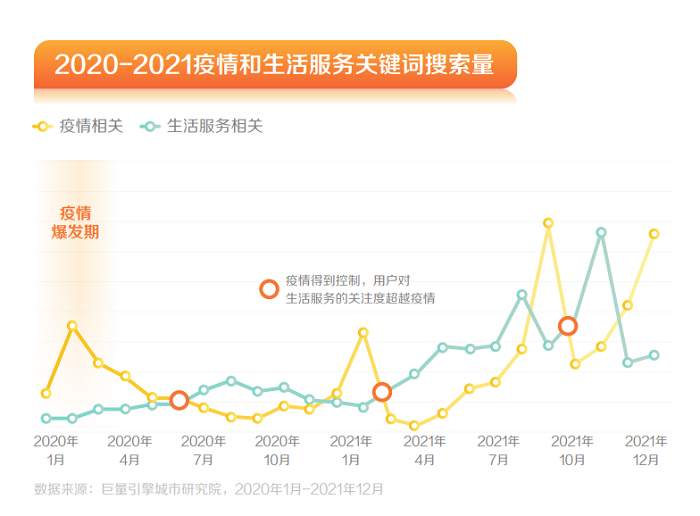
Task: Click the last yellow data point on the right
Action: 654,234
